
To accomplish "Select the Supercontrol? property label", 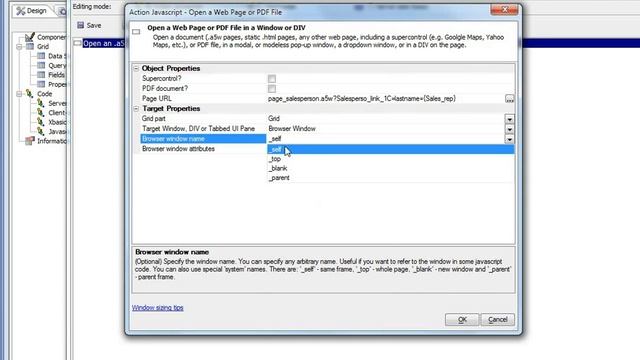I will point(162,78).
